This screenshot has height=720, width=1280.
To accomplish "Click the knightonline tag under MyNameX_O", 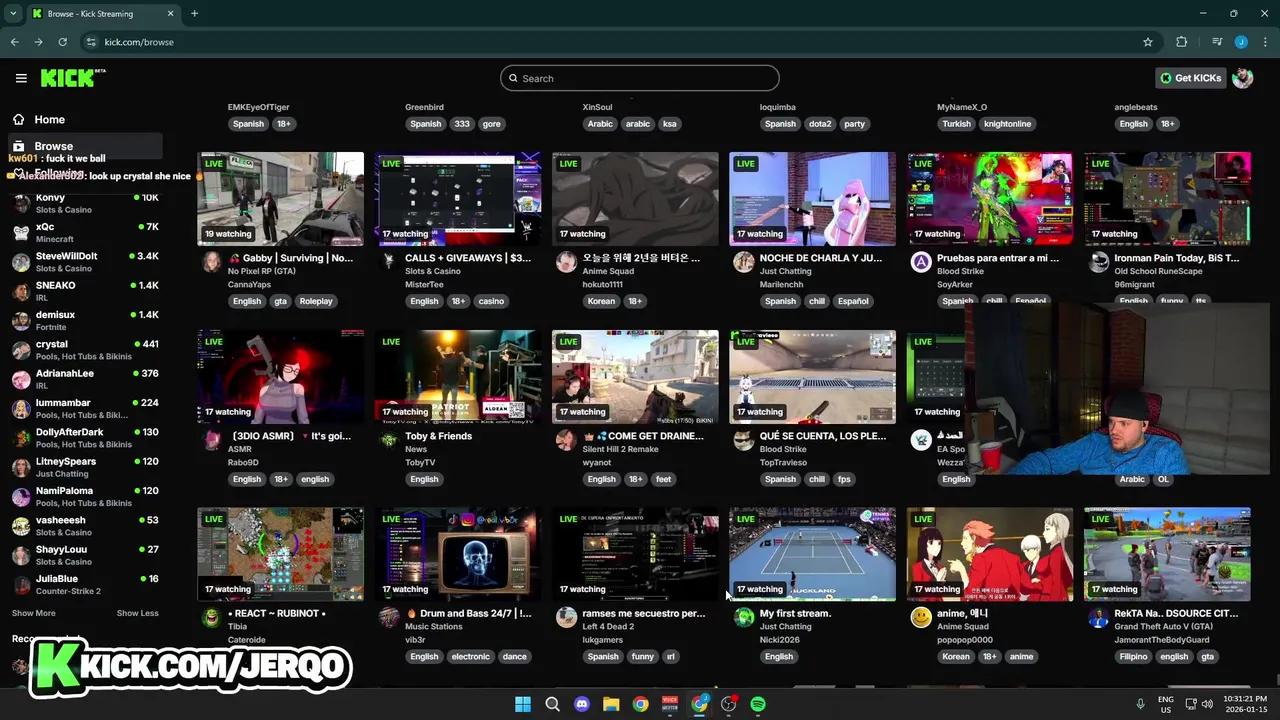I will (x=1007, y=124).
